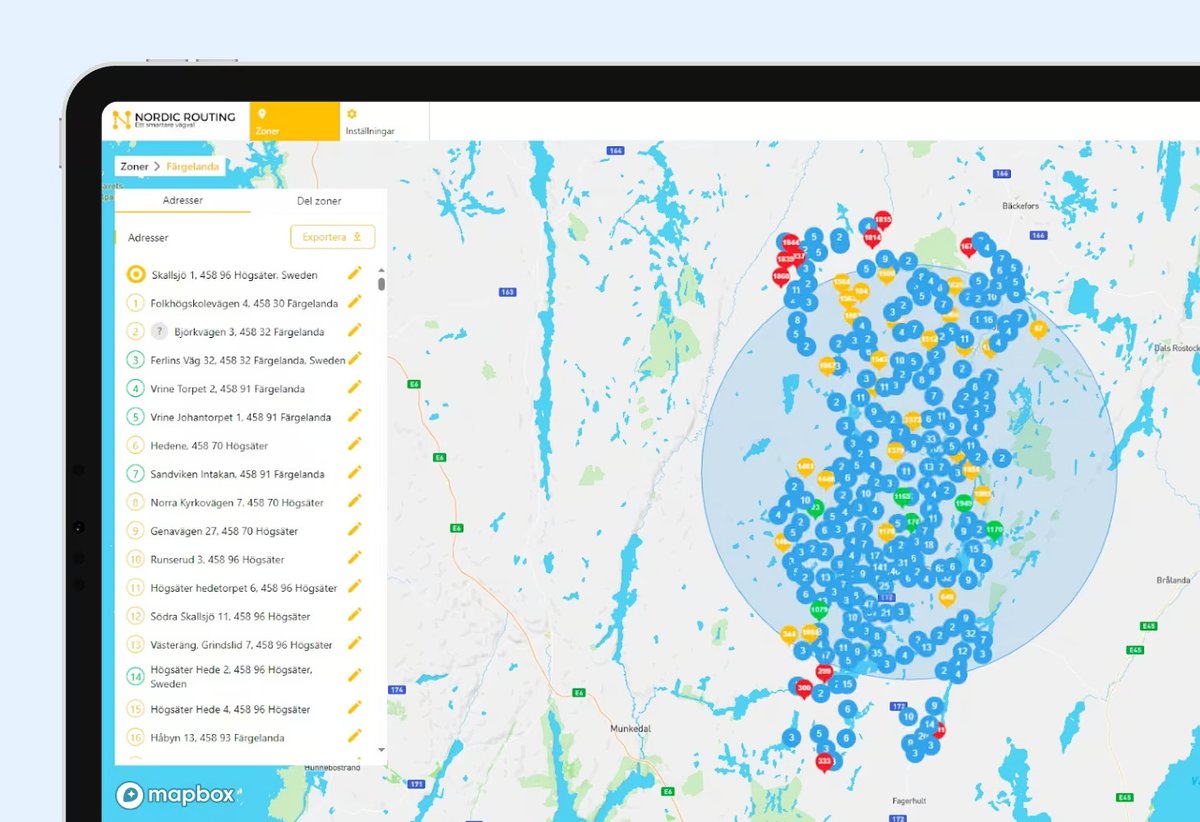The image size is (1200, 822).
Task: Click the red map pin labeled 1860
Action: pos(781,276)
